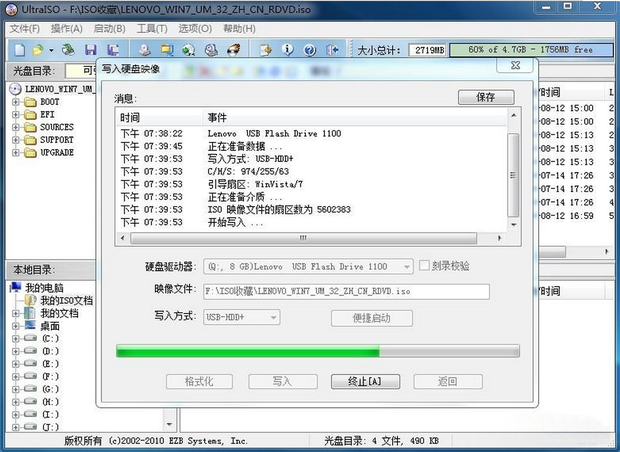Open the 工具(T) menu
620x452 pixels.
152,29
